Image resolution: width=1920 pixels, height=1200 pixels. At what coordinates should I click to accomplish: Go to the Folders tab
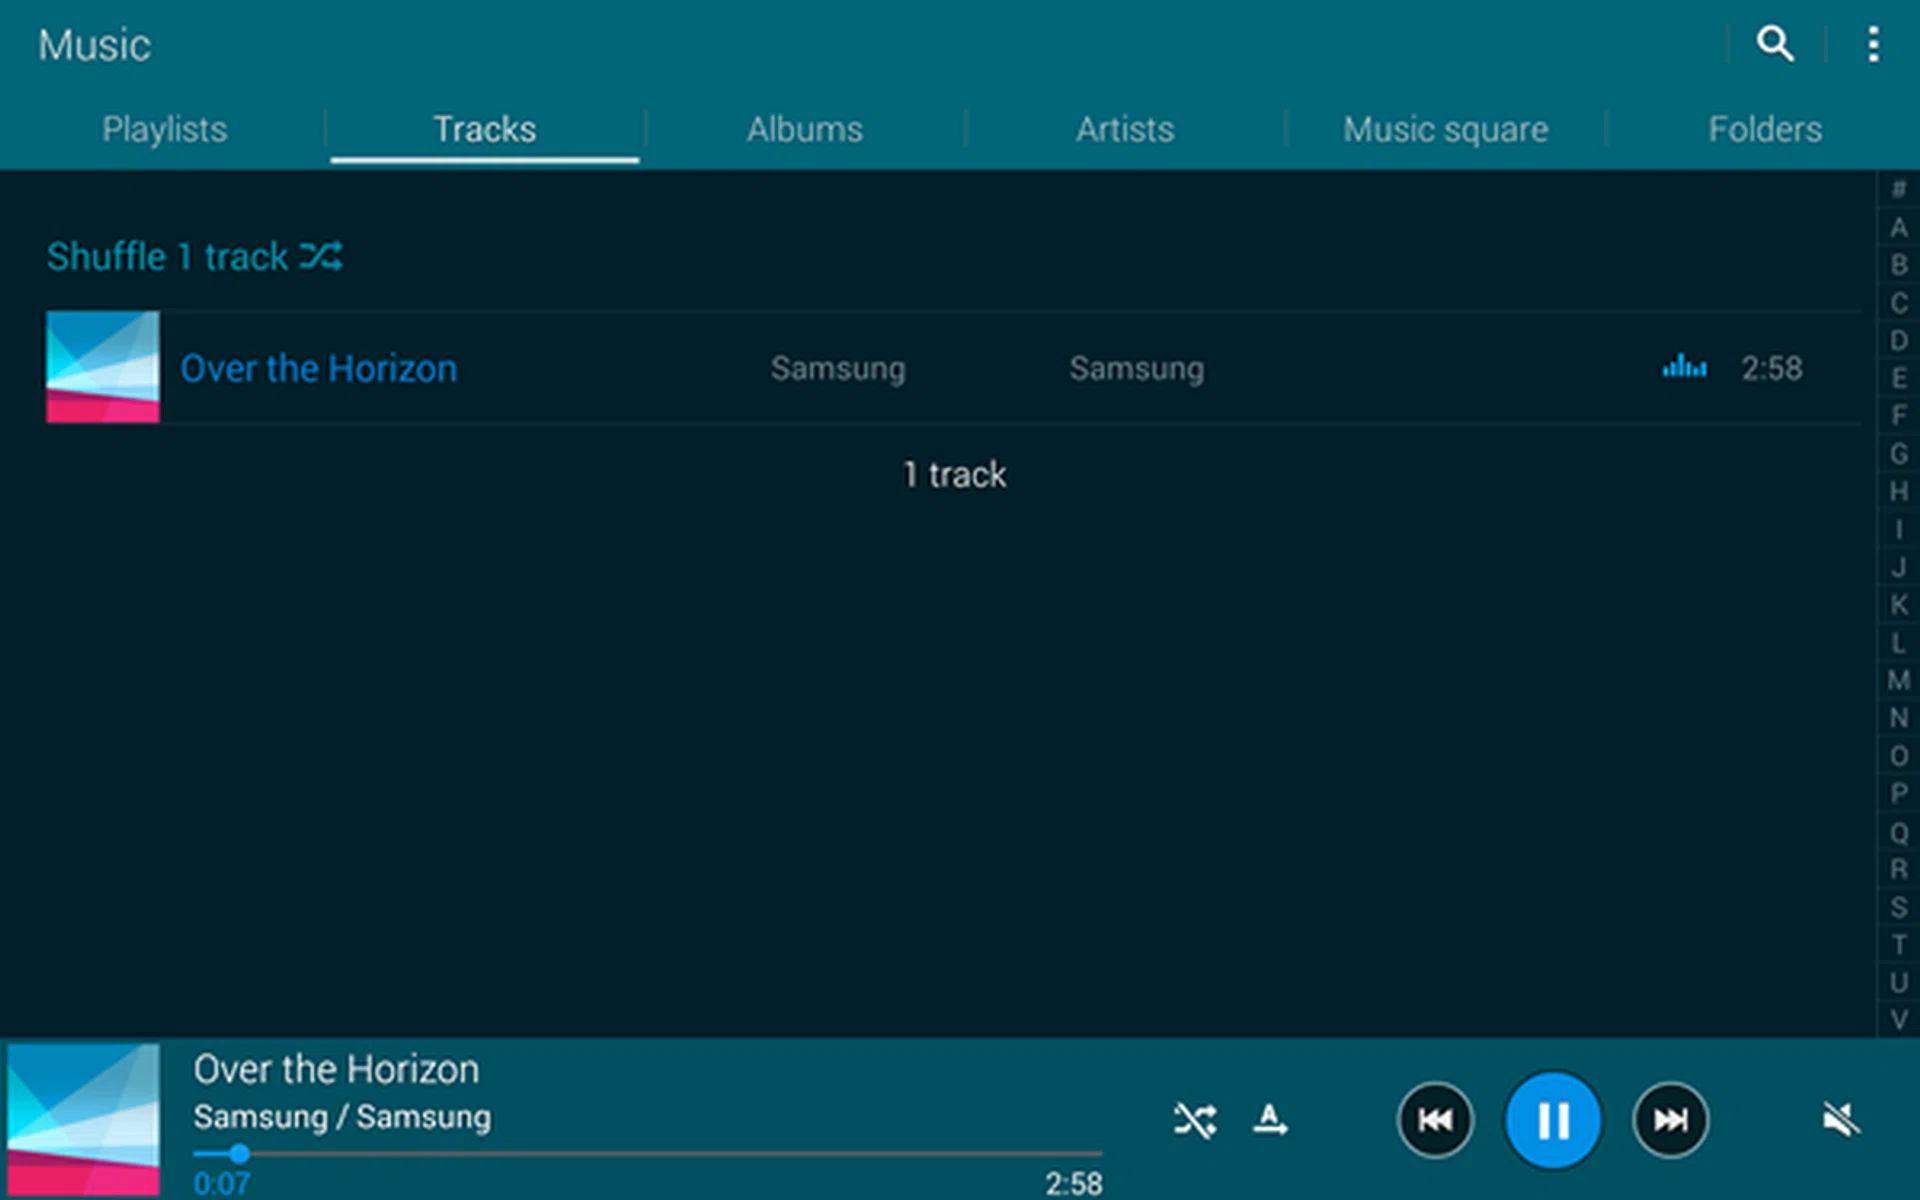(1764, 129)
